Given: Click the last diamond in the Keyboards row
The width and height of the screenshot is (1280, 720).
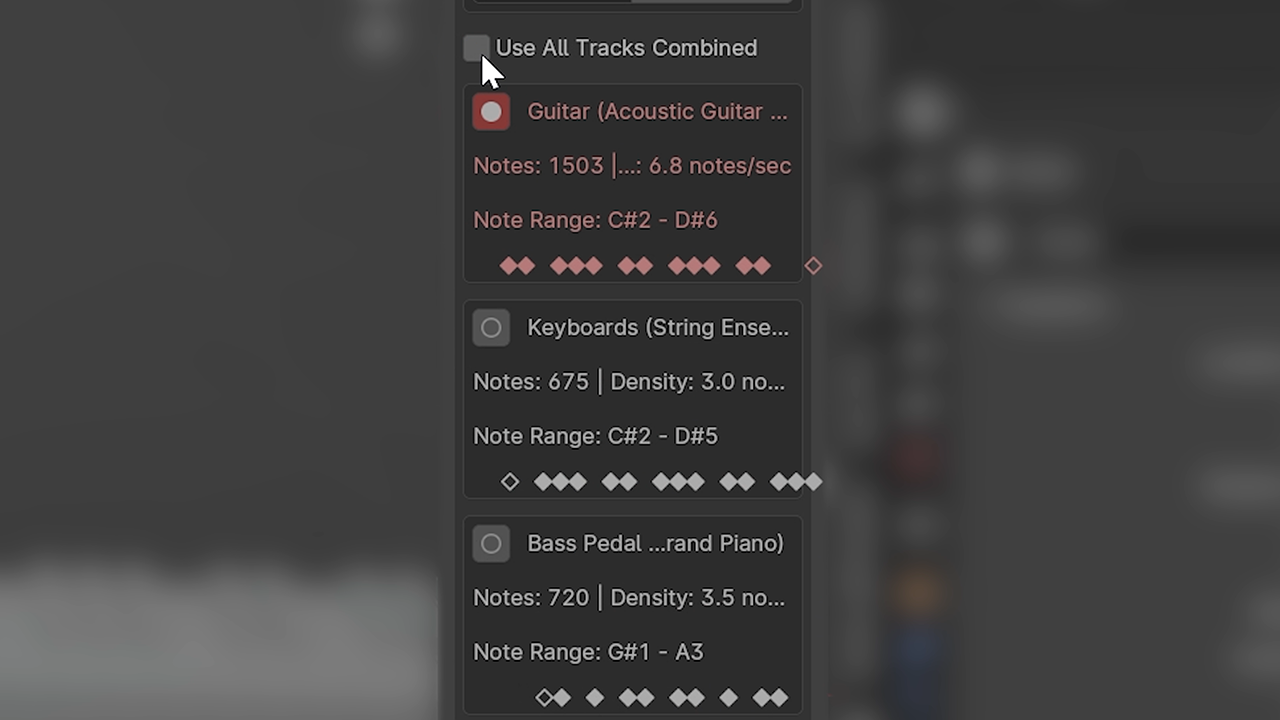Looking at the screenshot, I should (813, 482).
